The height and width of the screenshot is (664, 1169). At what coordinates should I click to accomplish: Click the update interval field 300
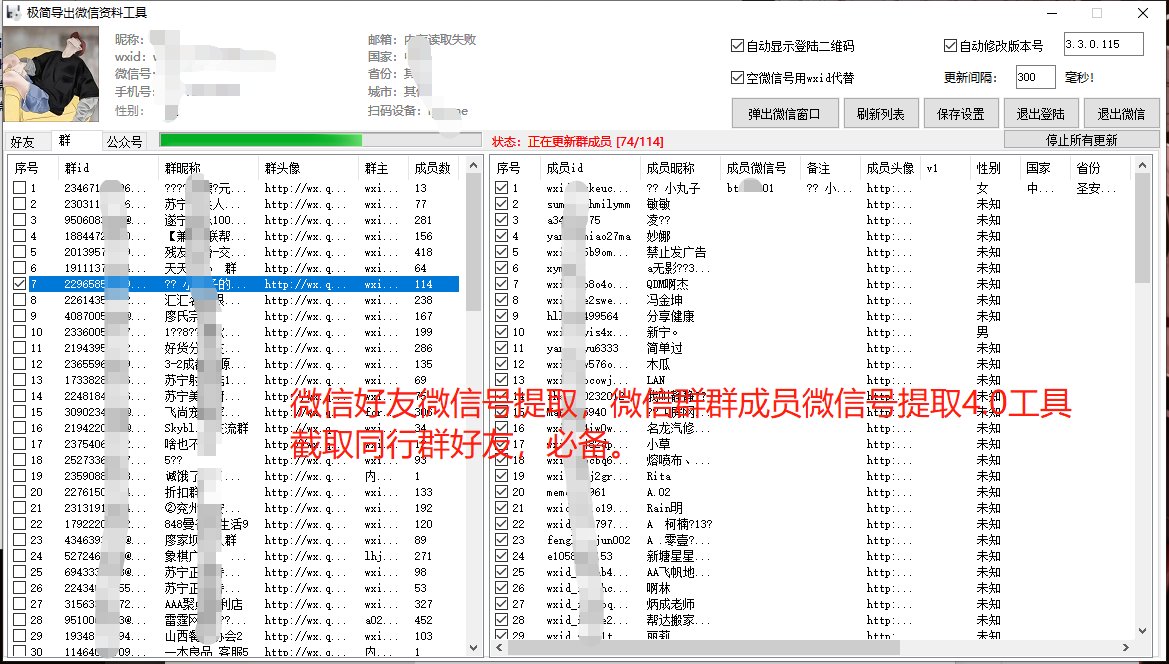click(1036, 77)
